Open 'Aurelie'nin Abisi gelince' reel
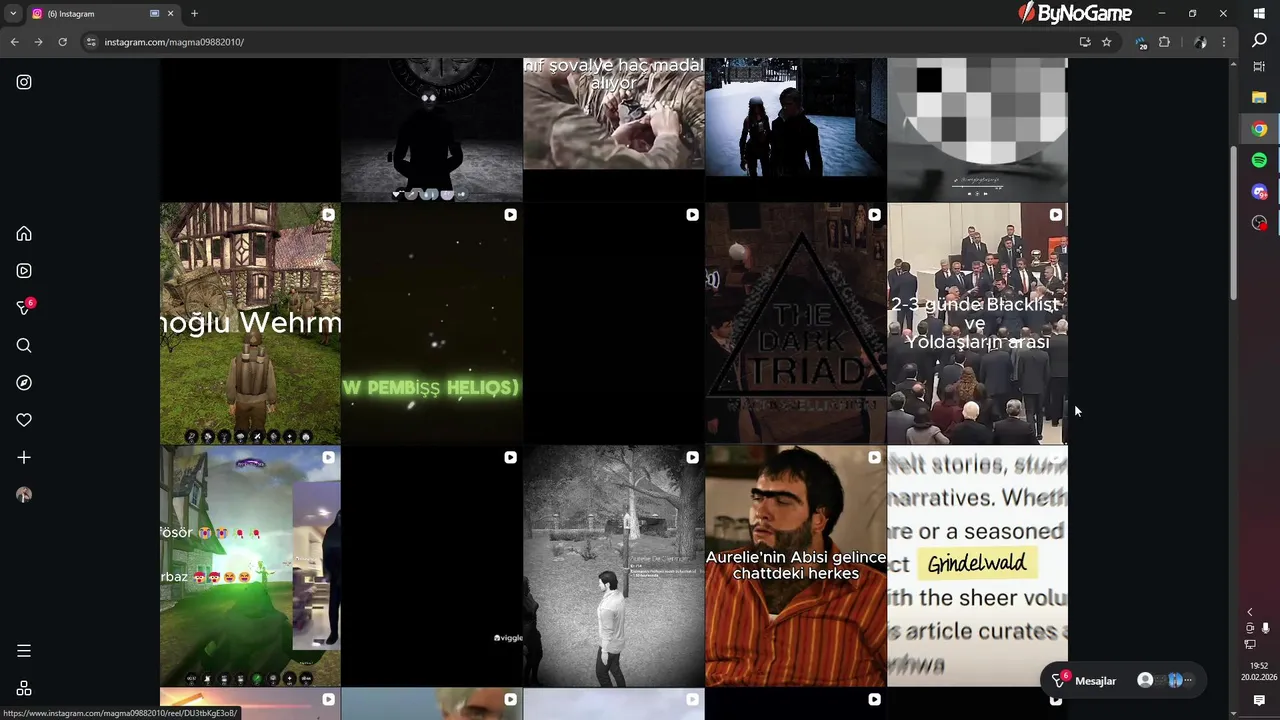This screenshot has height=720, width=1280. [795, 566]
